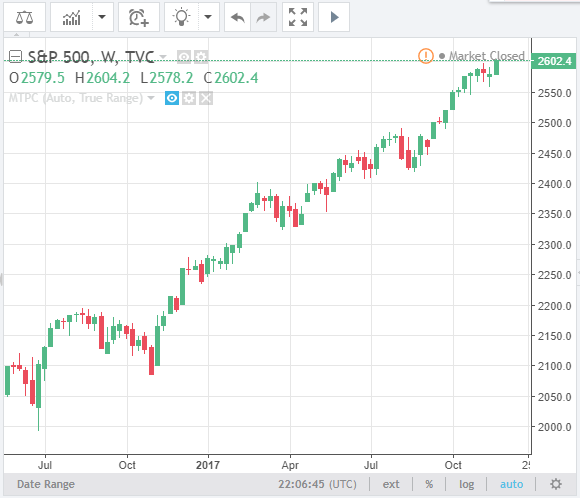Click the 2017 time axis label

208,465
